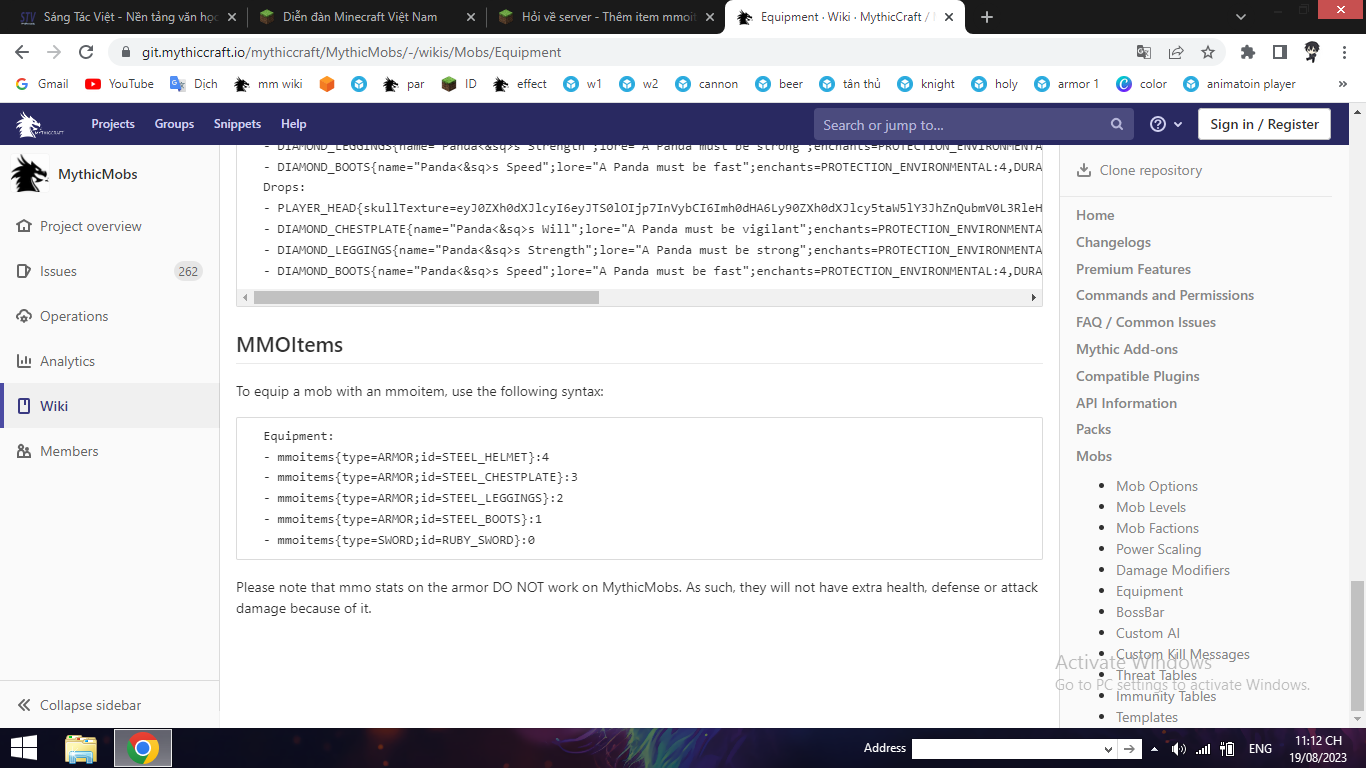This screenshot has height=768, width=1366.
Task: Expand the taskbar Address dropdown arrow
Action: pyautogui.click(x=1108, y=749)
